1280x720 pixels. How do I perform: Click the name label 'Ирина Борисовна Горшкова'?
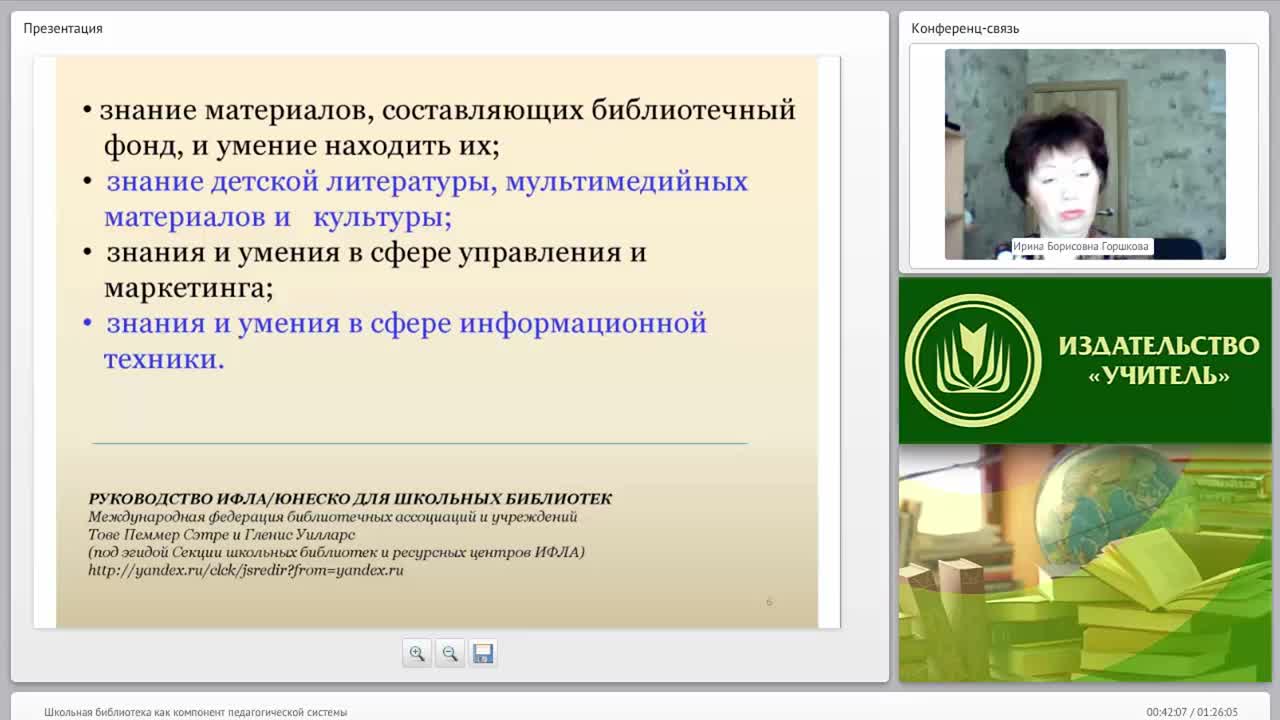coord(1081,246)
